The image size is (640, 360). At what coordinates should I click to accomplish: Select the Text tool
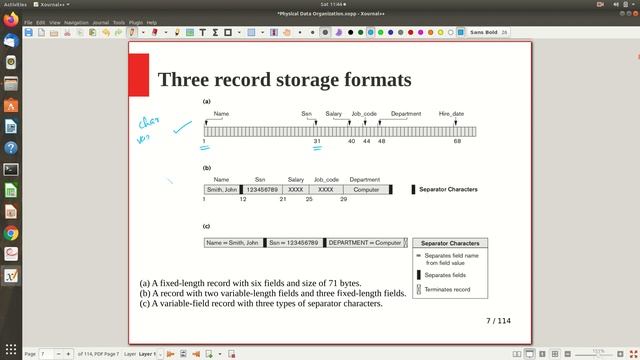pos(202,33)
